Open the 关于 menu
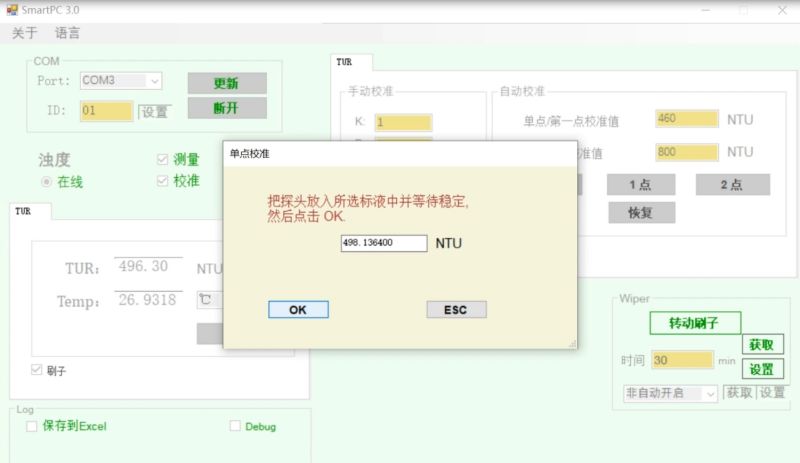The width and height of the screenshot is (800, 463). click(x=24, y=33)
